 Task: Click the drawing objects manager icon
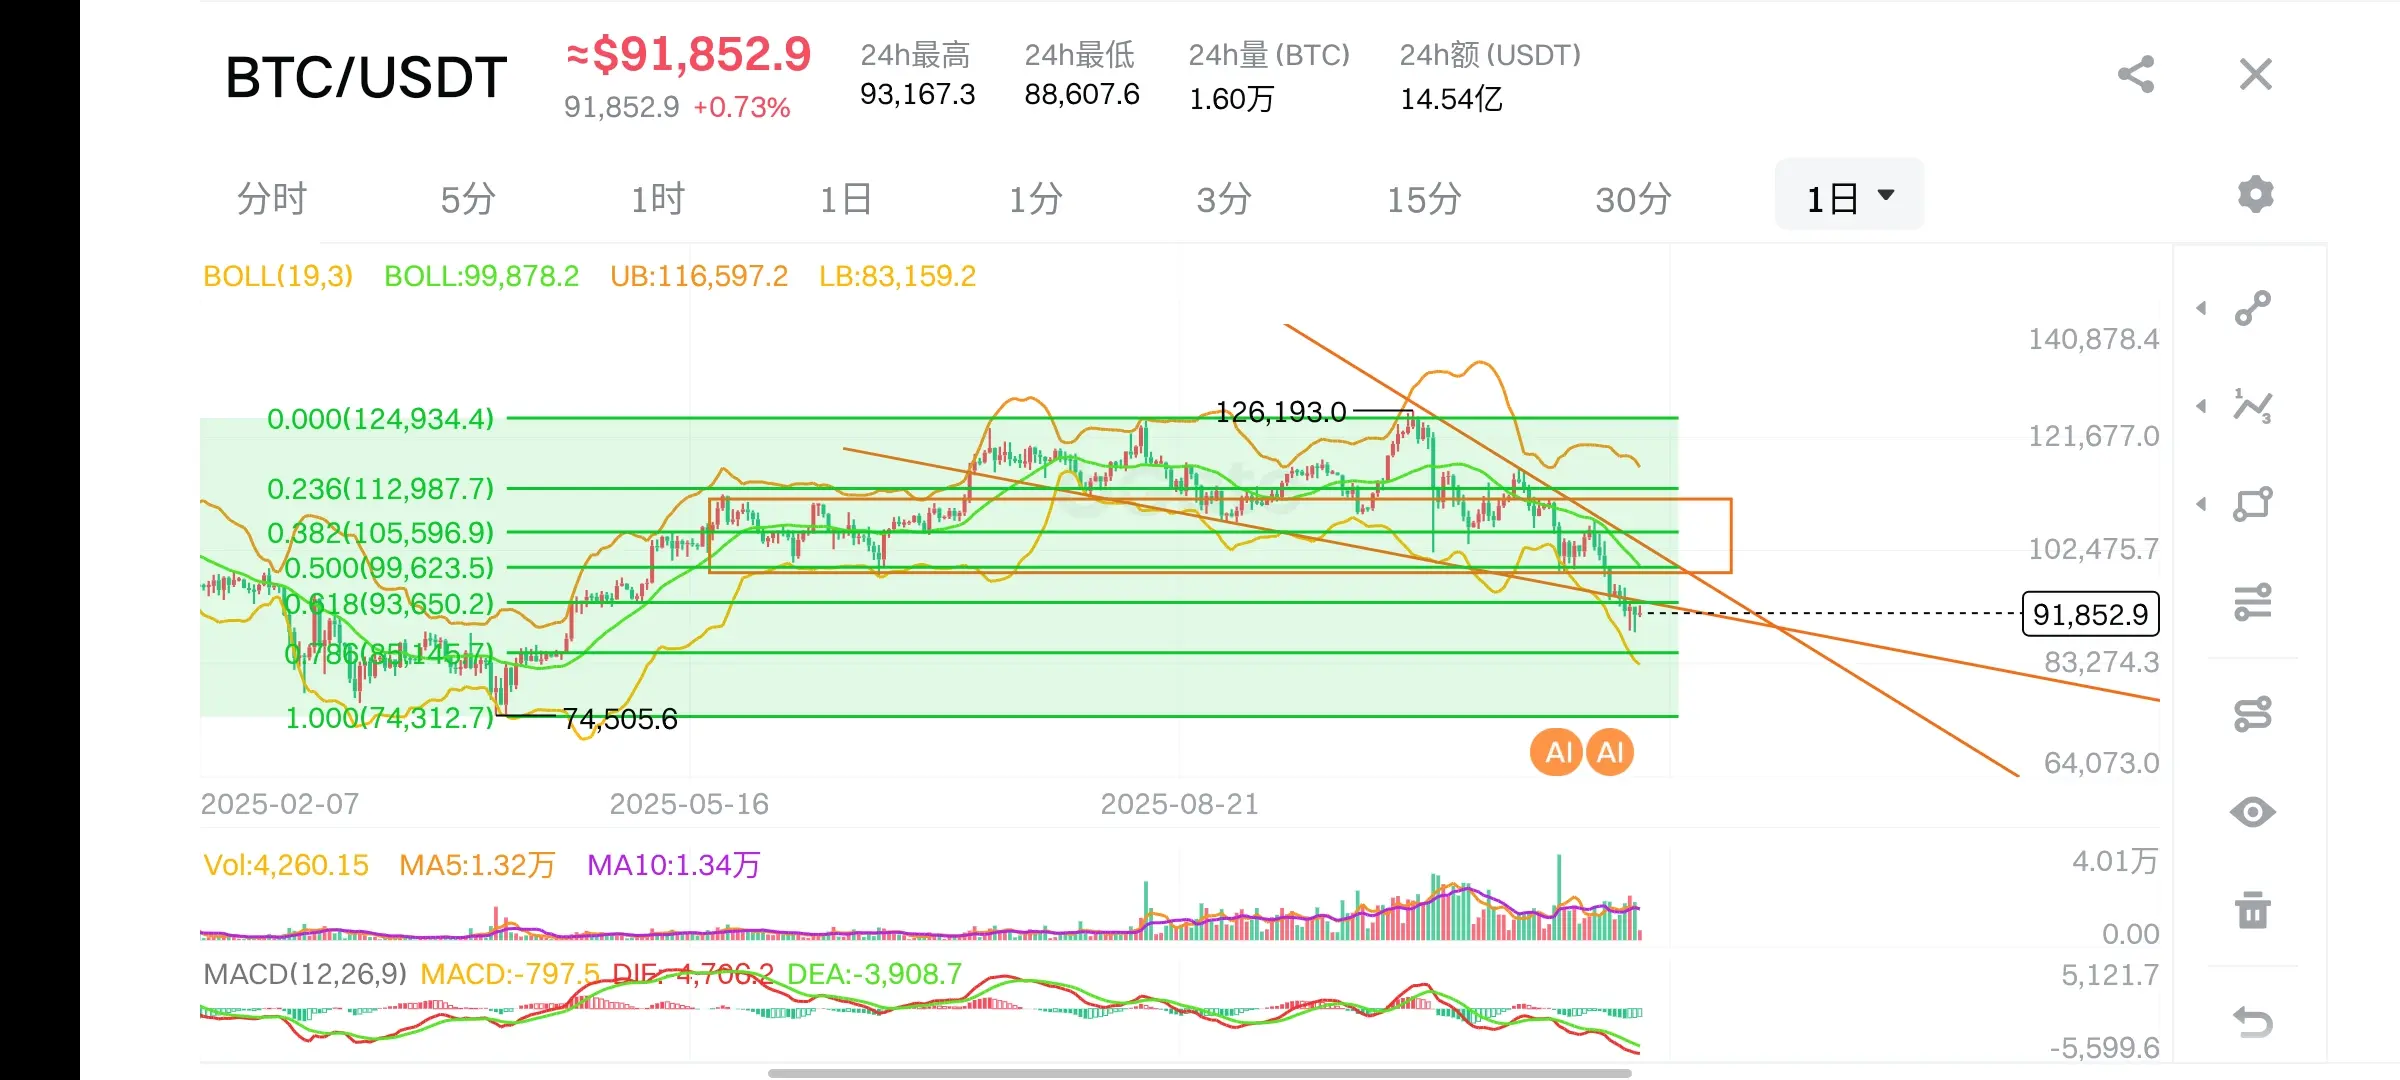[2253, 714]
